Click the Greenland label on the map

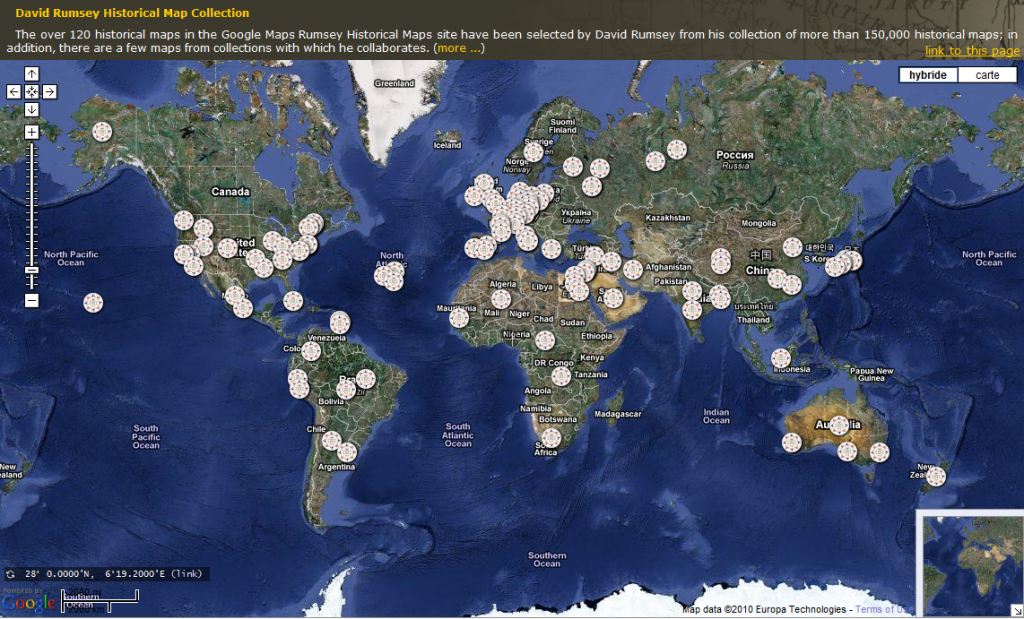(394, 84)
